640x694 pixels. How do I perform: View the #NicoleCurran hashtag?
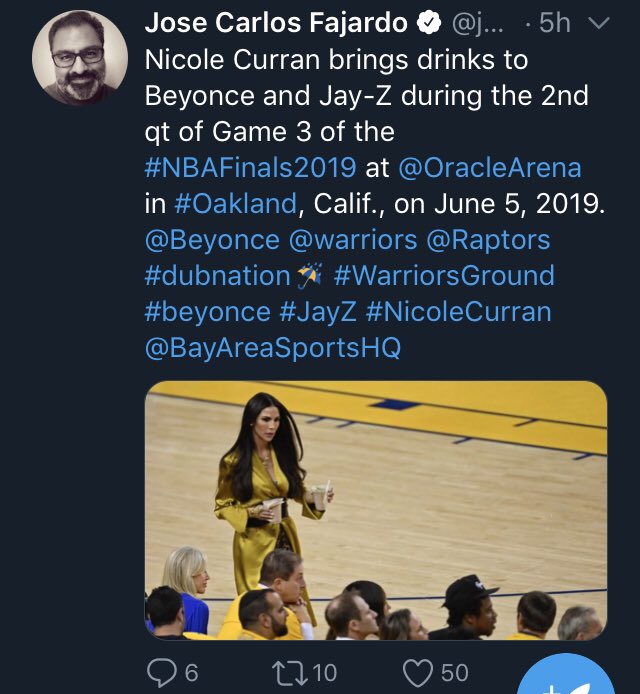[458, 312]
